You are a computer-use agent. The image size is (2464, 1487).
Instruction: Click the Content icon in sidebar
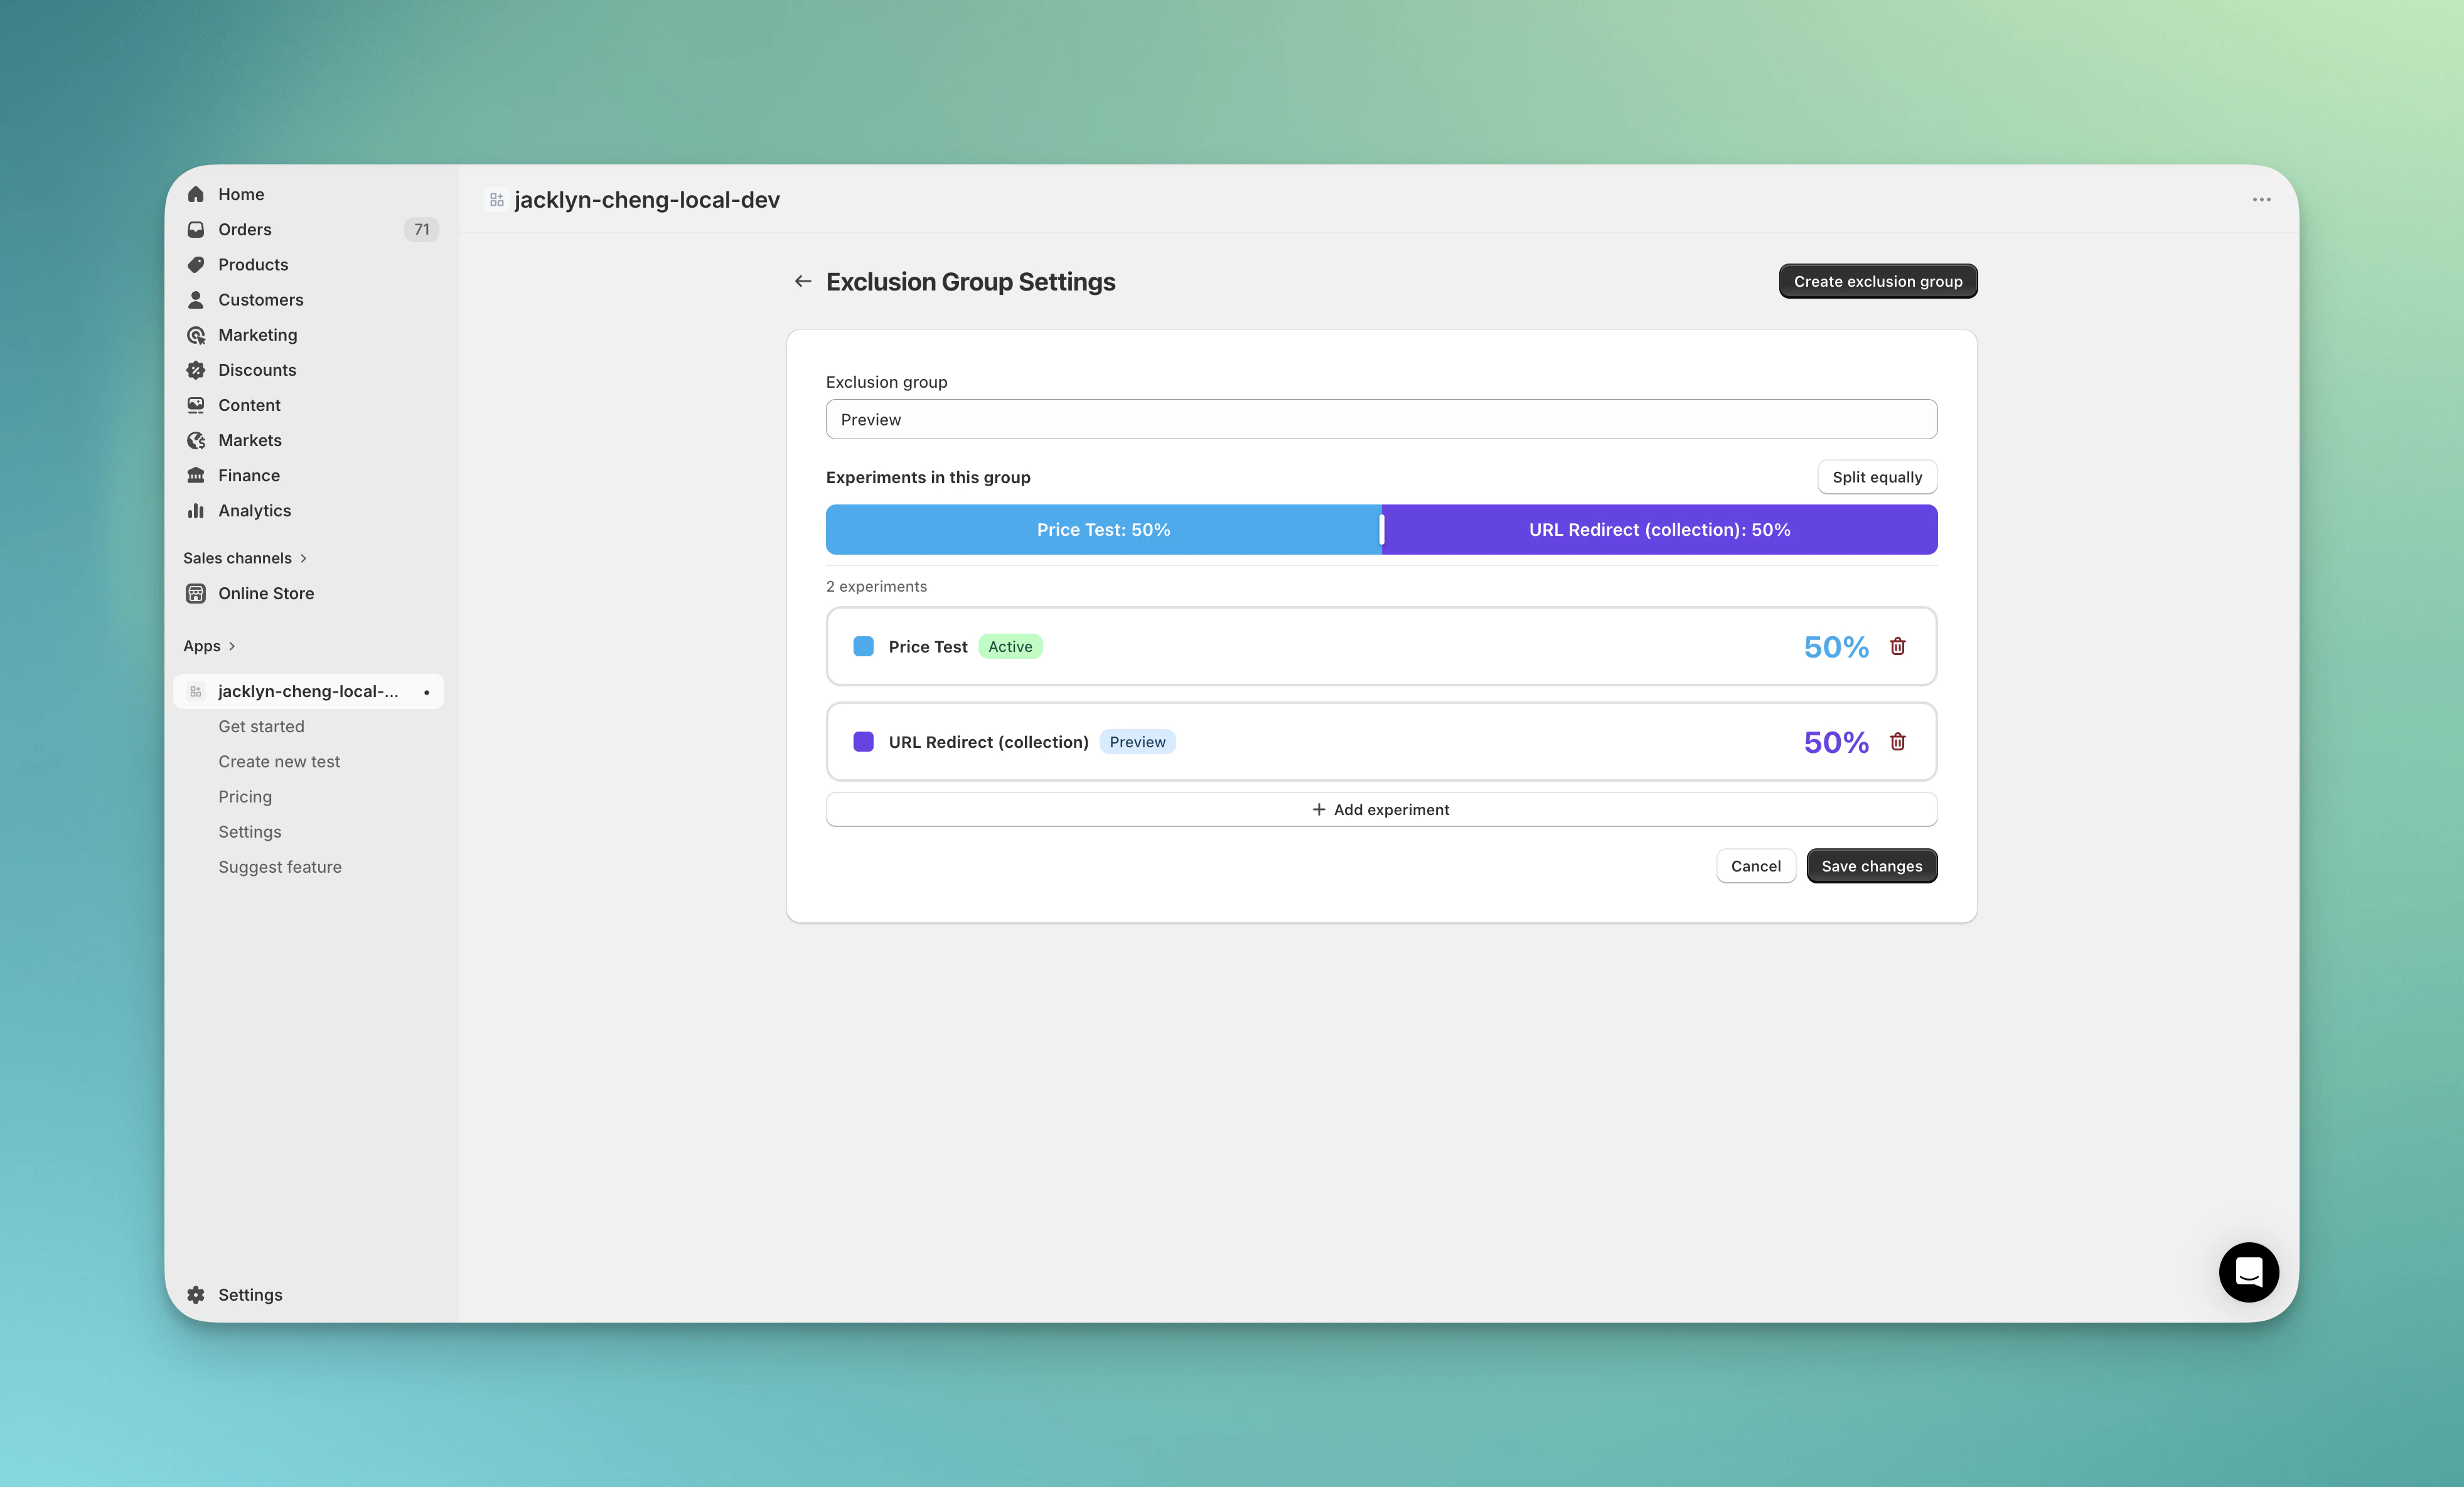tap(196, 405)
